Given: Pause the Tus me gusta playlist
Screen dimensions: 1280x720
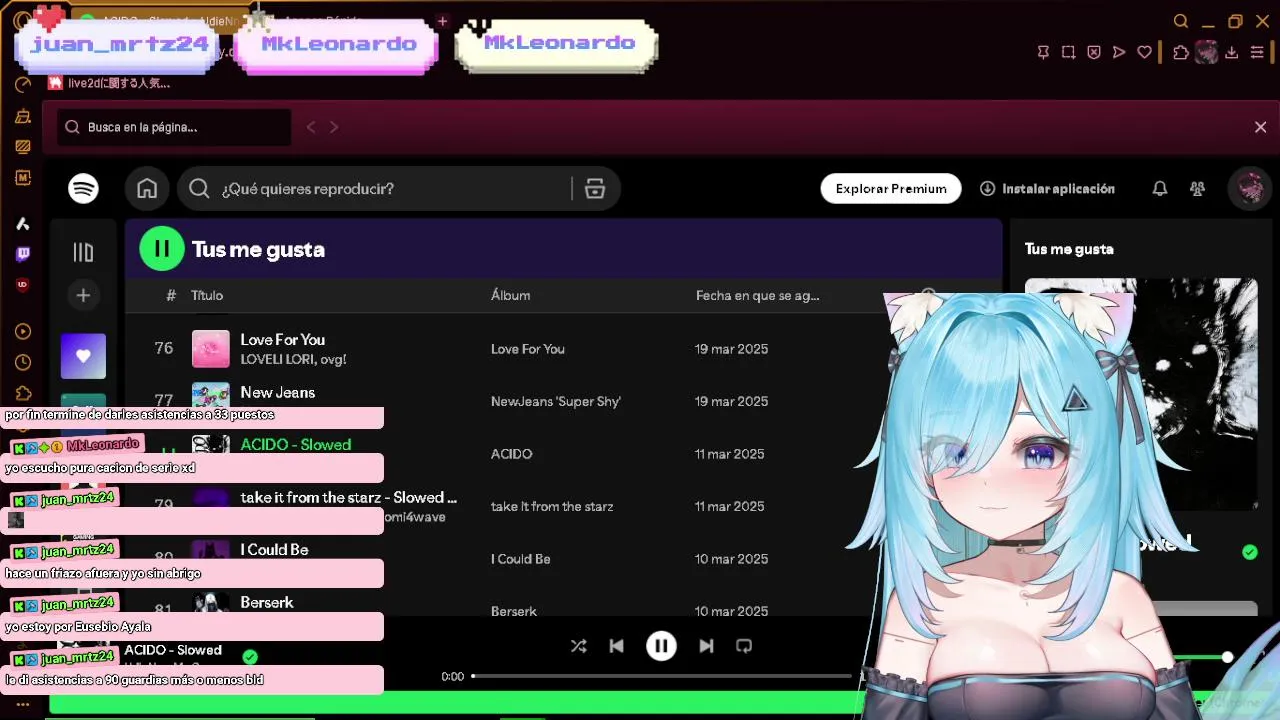Looking at the screenshot, I should (162, 249).
